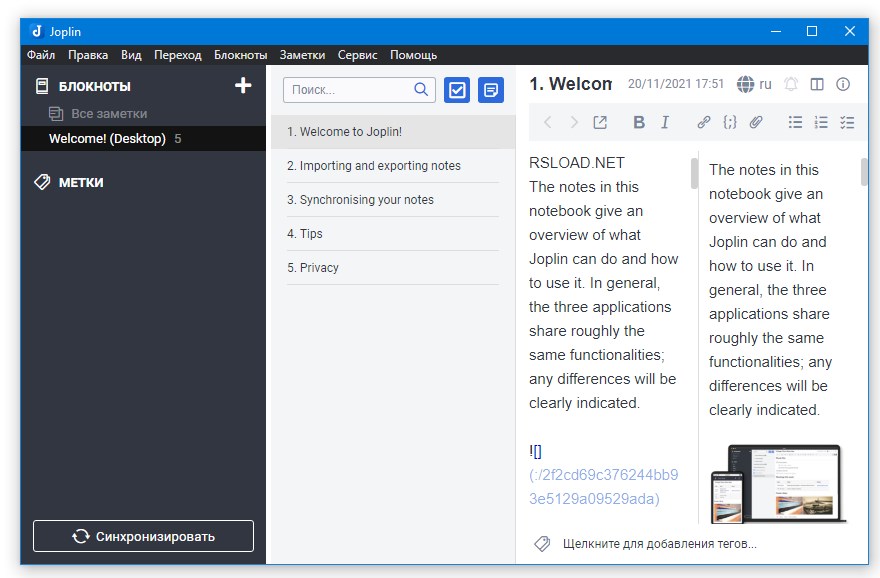Open the Заметки menu
Screen dimensions: 880x578
coord(302,55)
